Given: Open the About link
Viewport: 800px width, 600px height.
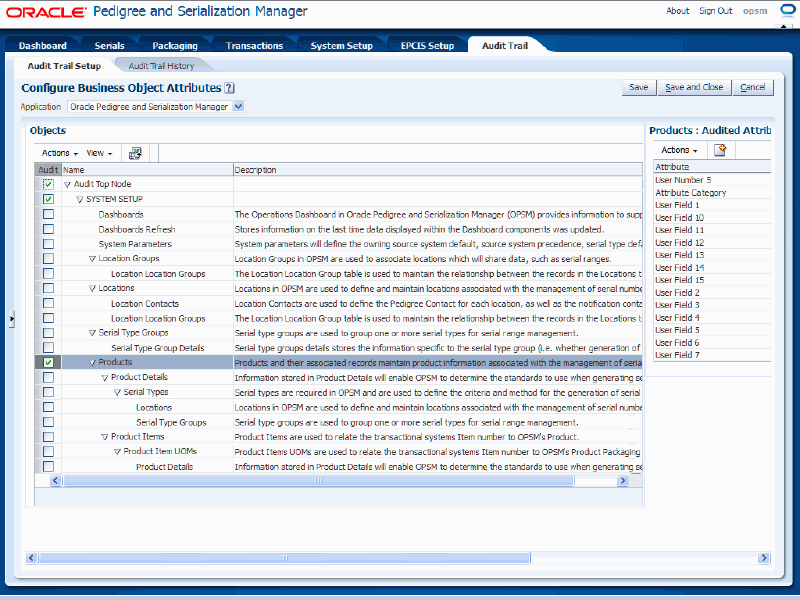Looking at the screenshot, I should pos(678,11).
